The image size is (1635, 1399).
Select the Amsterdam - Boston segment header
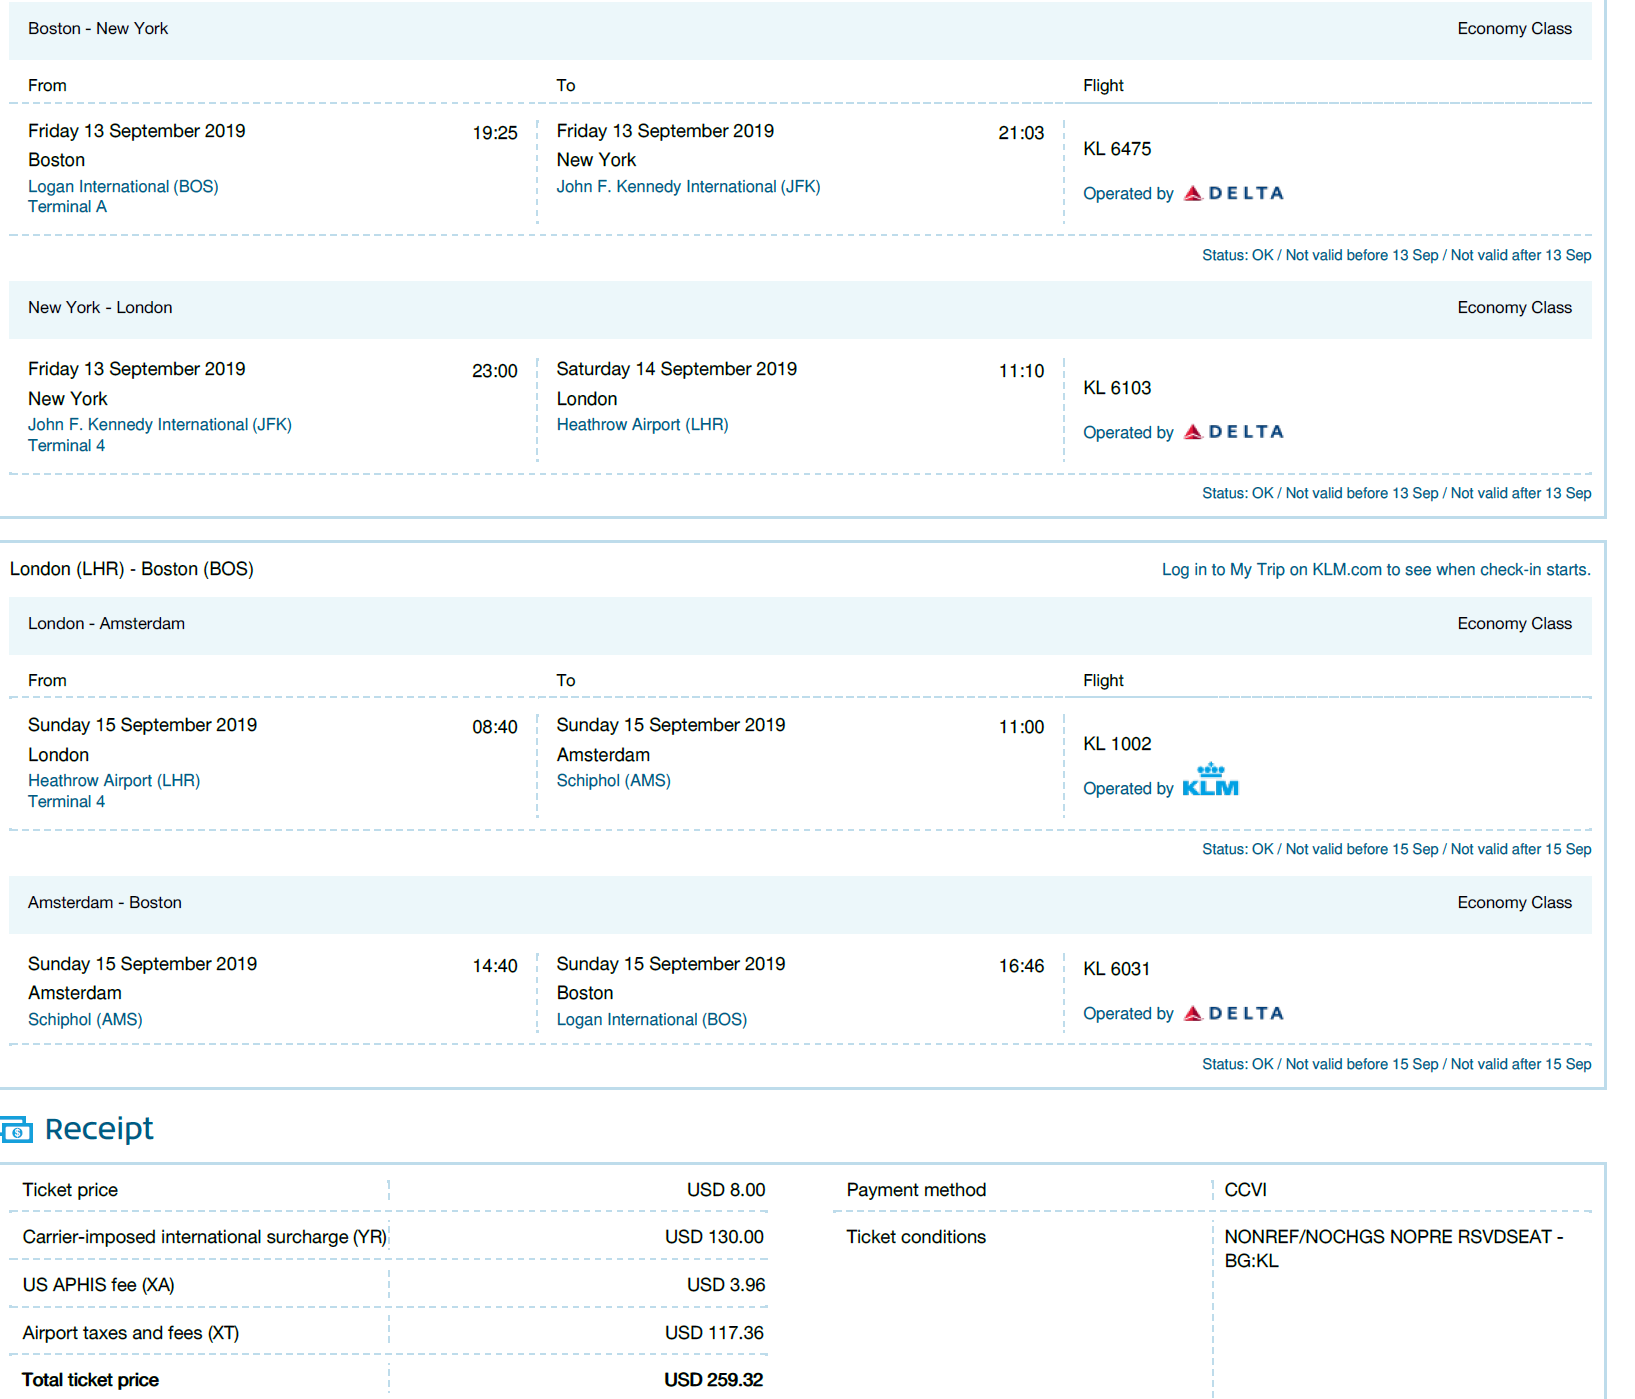(105, 903)
